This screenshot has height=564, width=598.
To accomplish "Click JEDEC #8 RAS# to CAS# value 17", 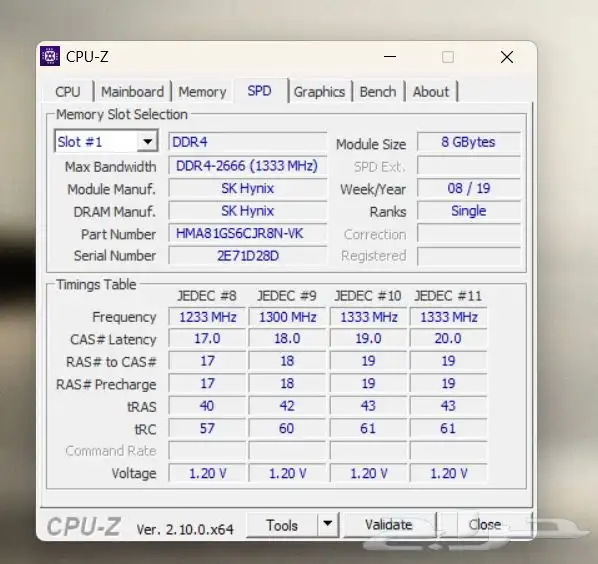I will 207,361.
